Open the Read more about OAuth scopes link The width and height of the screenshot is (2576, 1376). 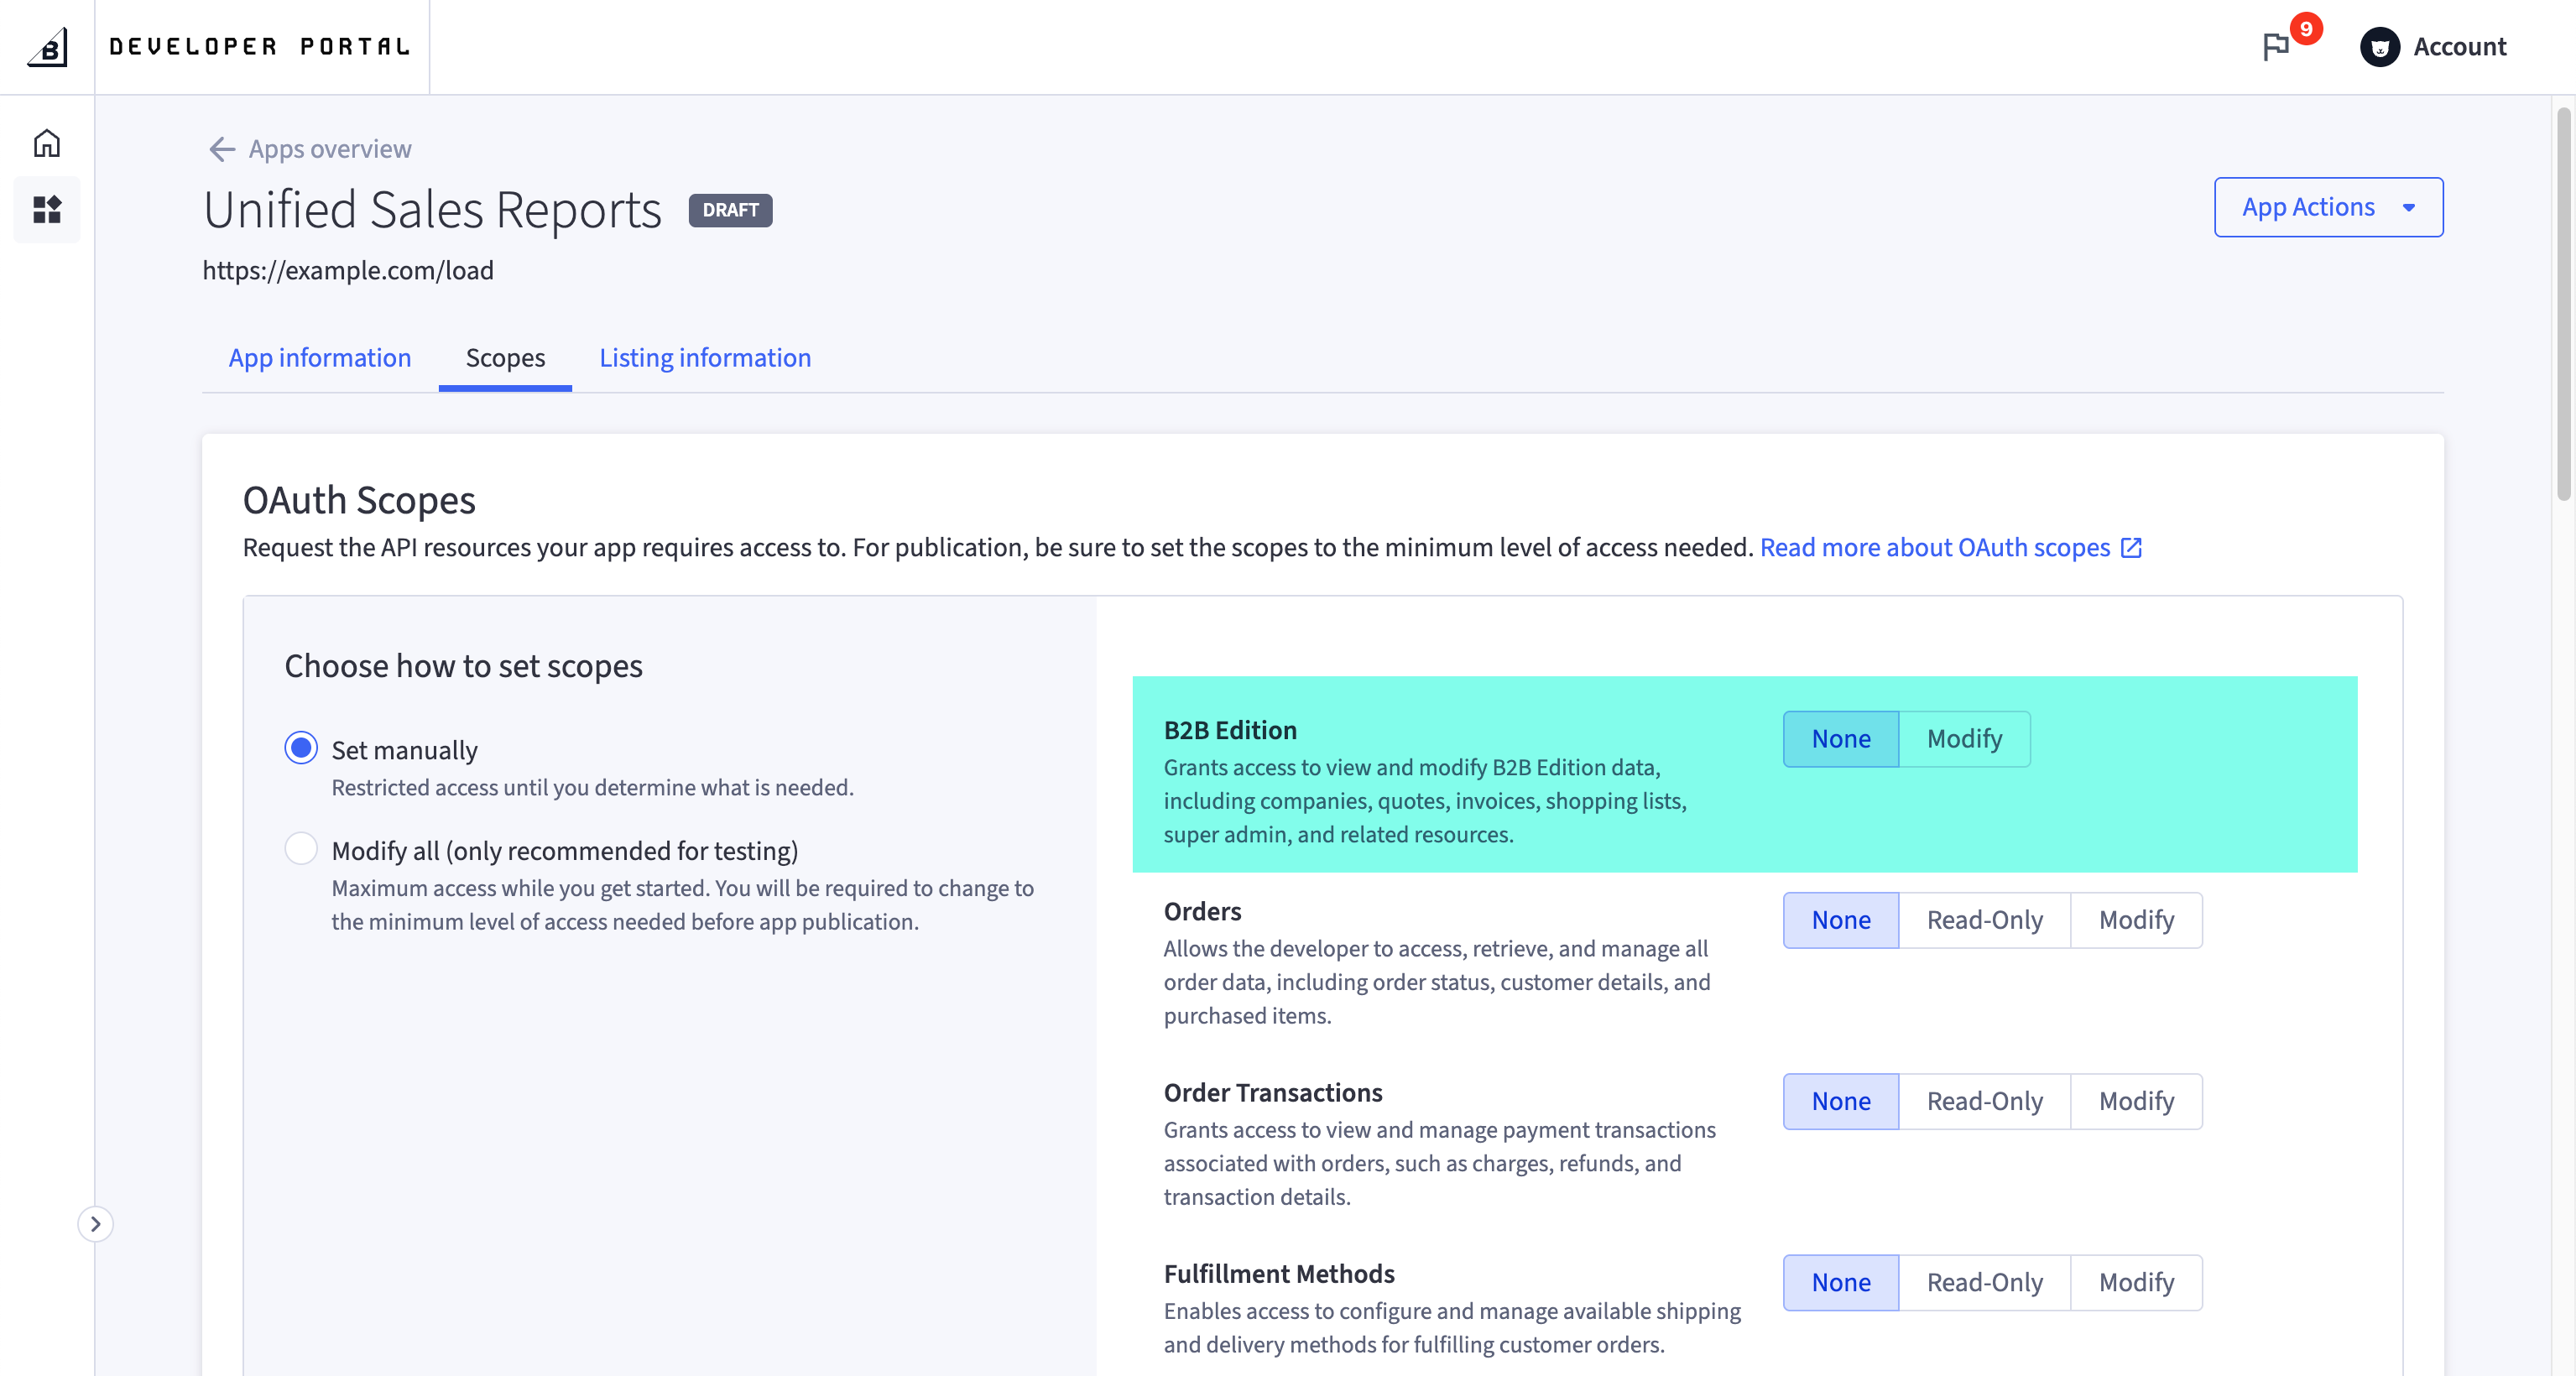(1934, 548)
